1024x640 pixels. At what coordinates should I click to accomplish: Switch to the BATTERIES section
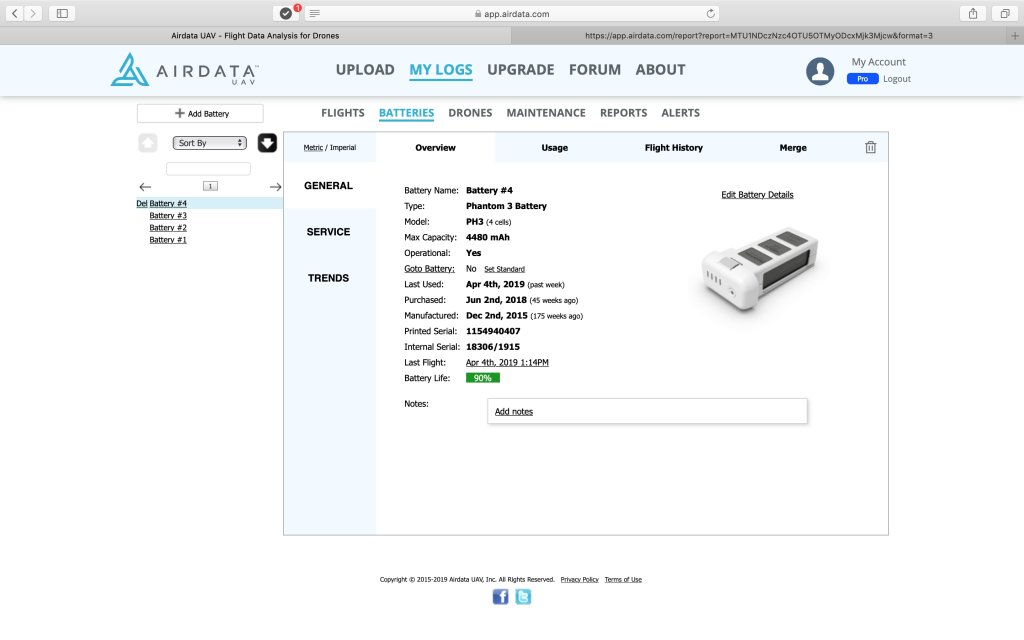point(406,113)
